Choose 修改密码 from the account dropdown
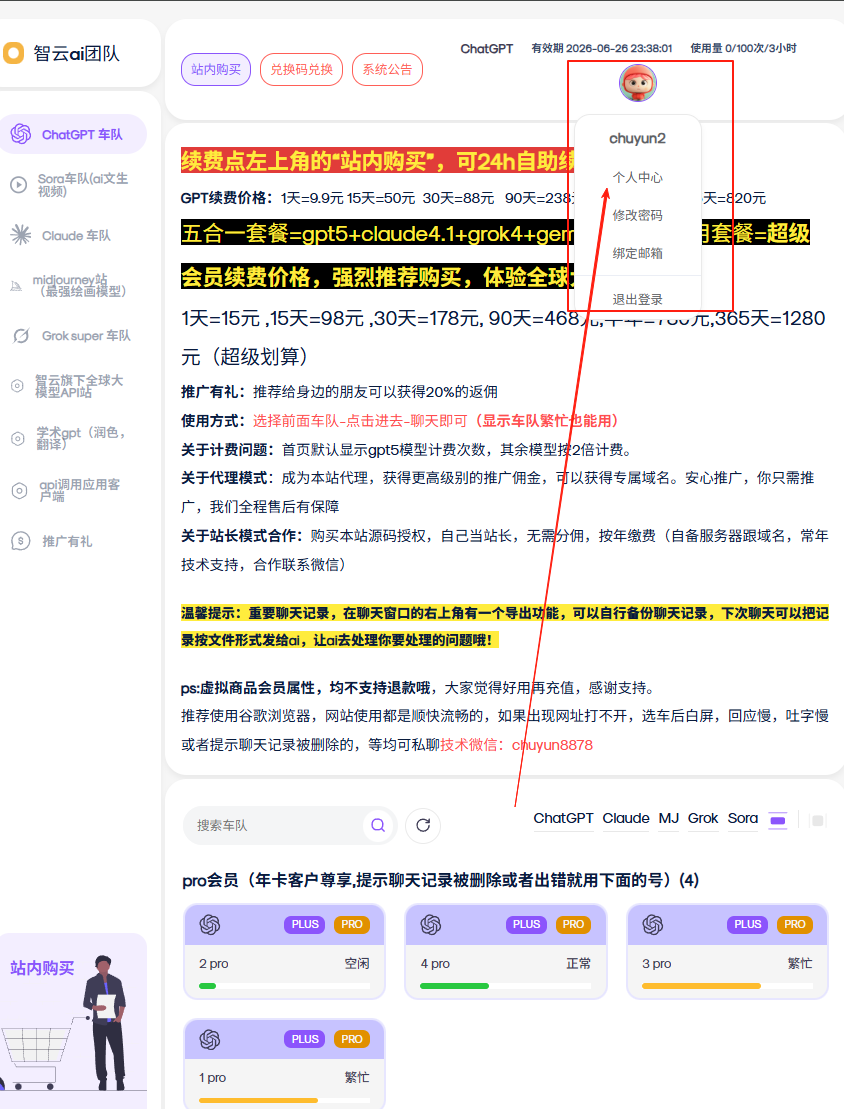 click(x=637, y=215)
